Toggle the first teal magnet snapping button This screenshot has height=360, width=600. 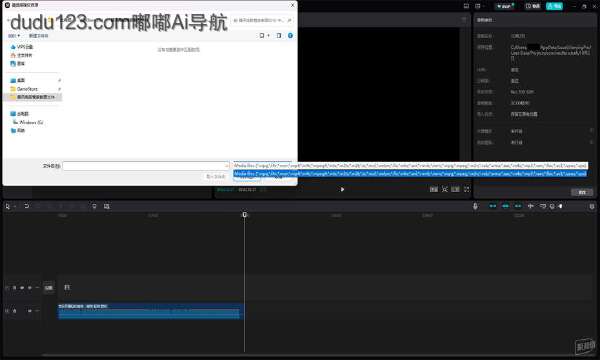point(492,206)
